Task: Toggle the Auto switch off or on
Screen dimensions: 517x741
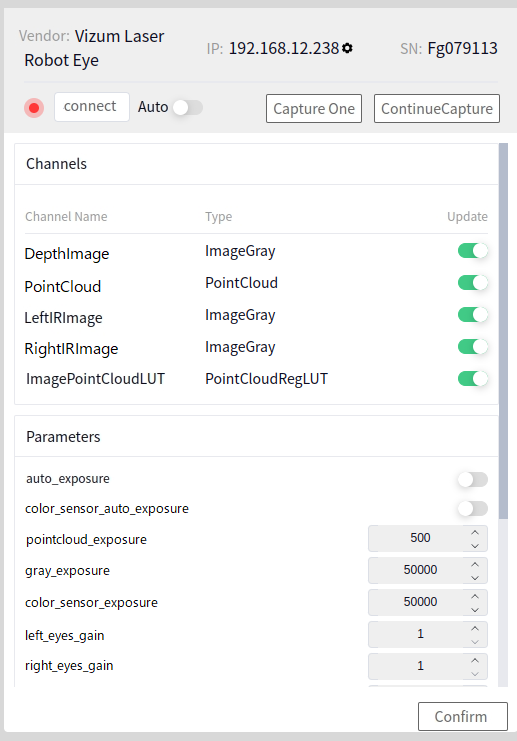Action: coord(188,108)
